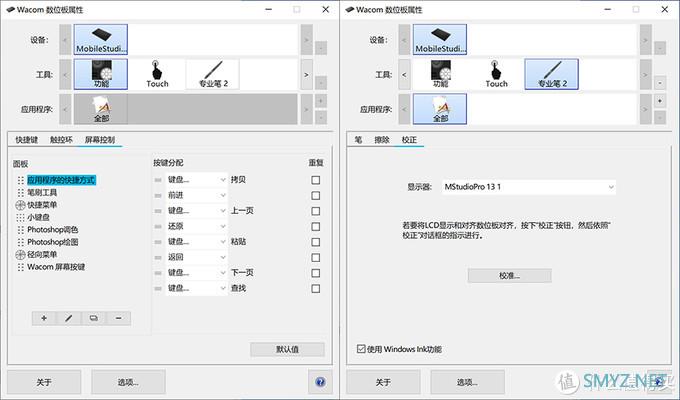Duplicate the selected panel
Screen dimensions: 680x400
coord(93,318)
